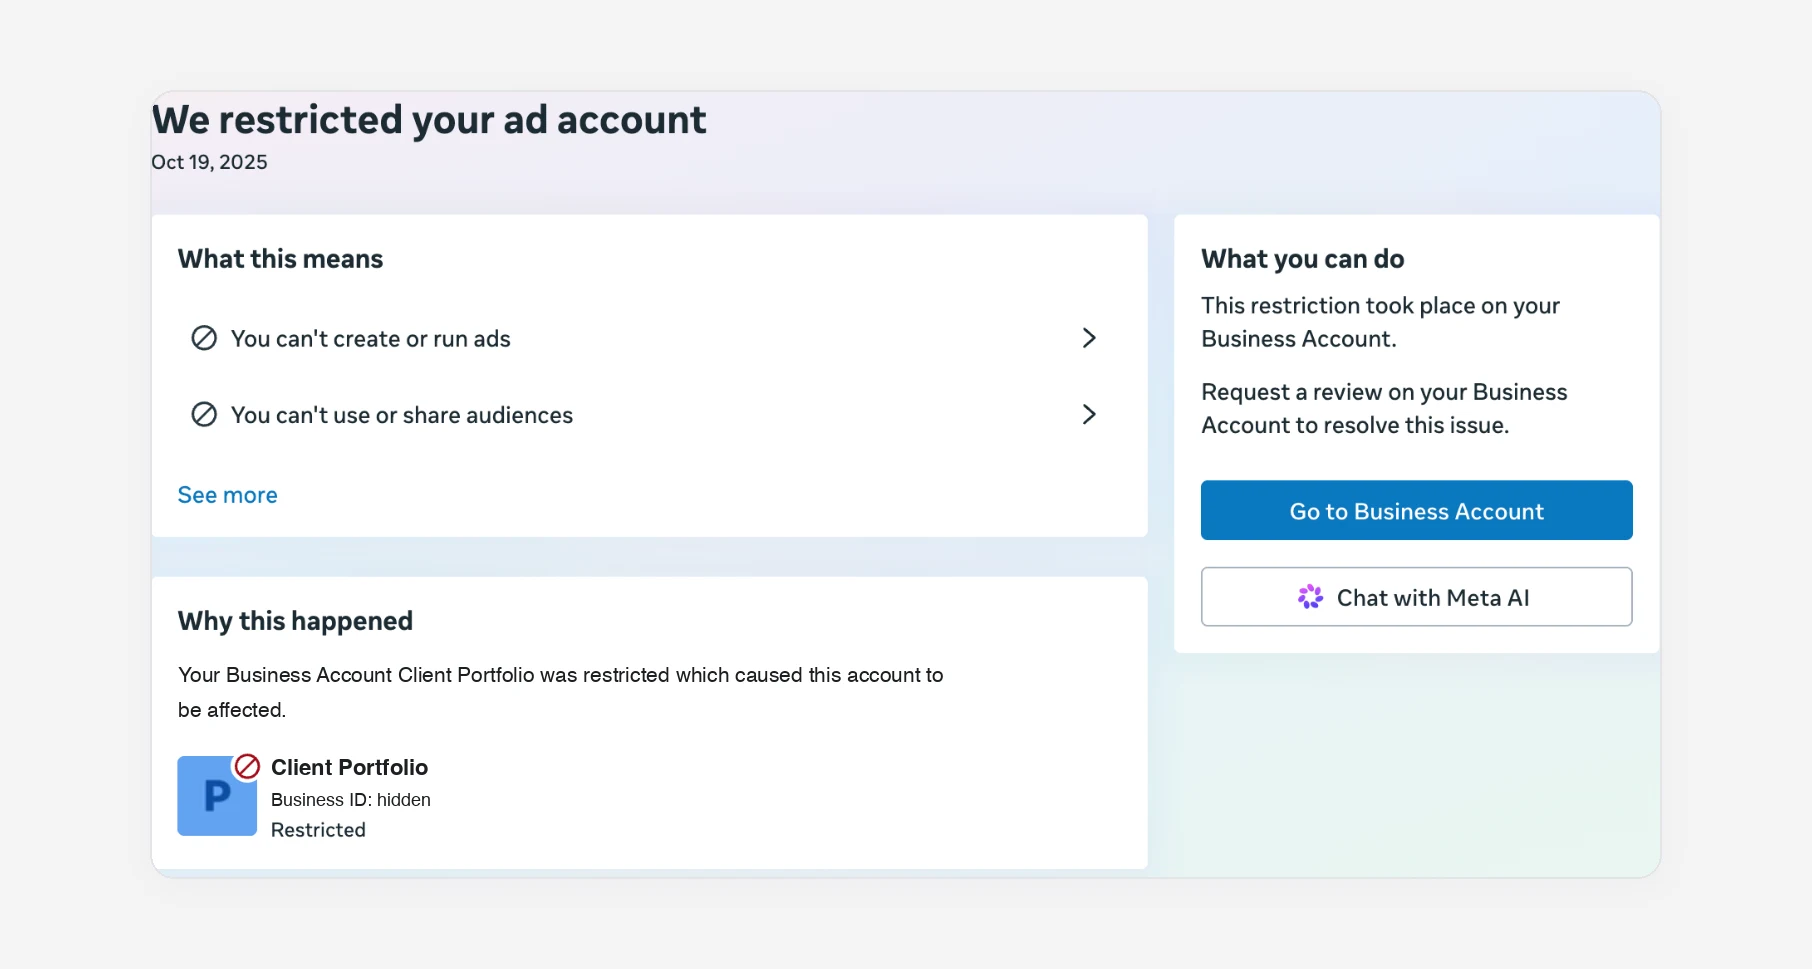
Task: Select the "You can't create or run ads" row text
Action: coord(370,339)
